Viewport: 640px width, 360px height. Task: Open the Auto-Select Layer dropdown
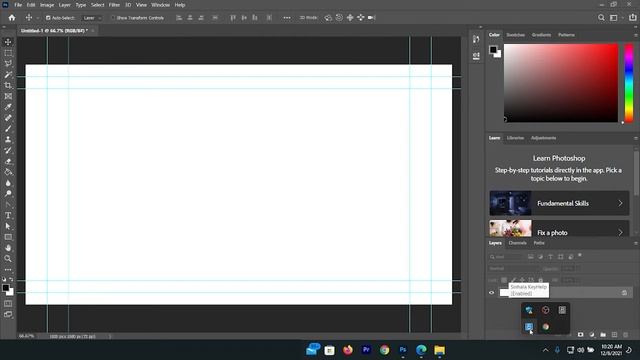[92, 18]
